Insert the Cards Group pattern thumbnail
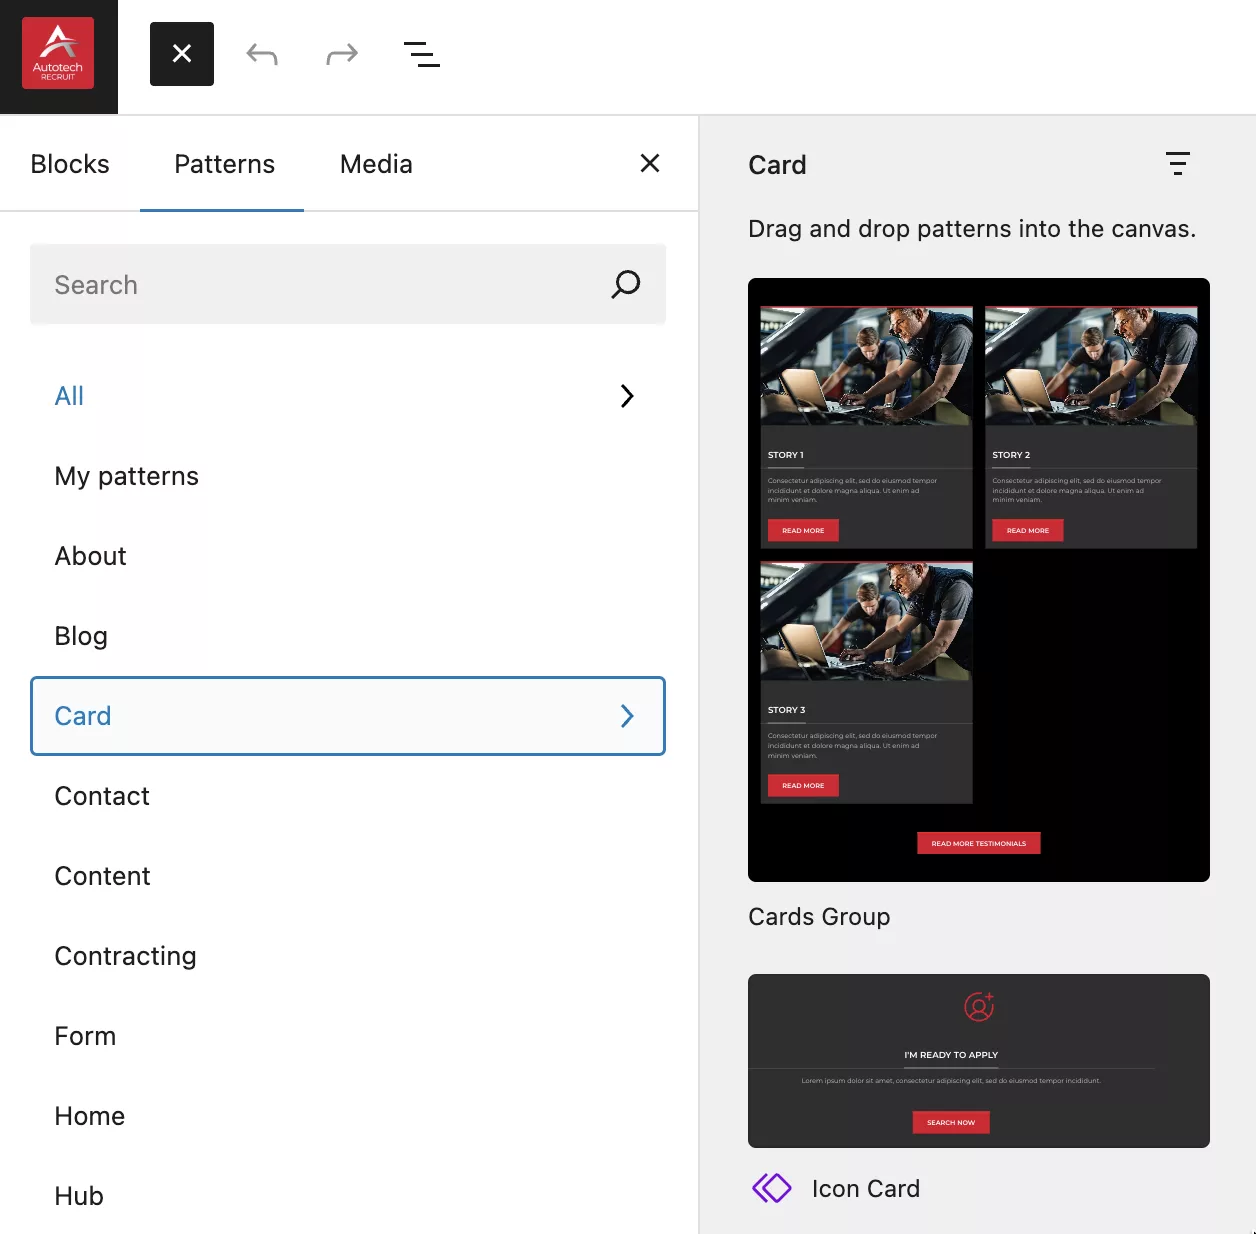 (978, 580)
